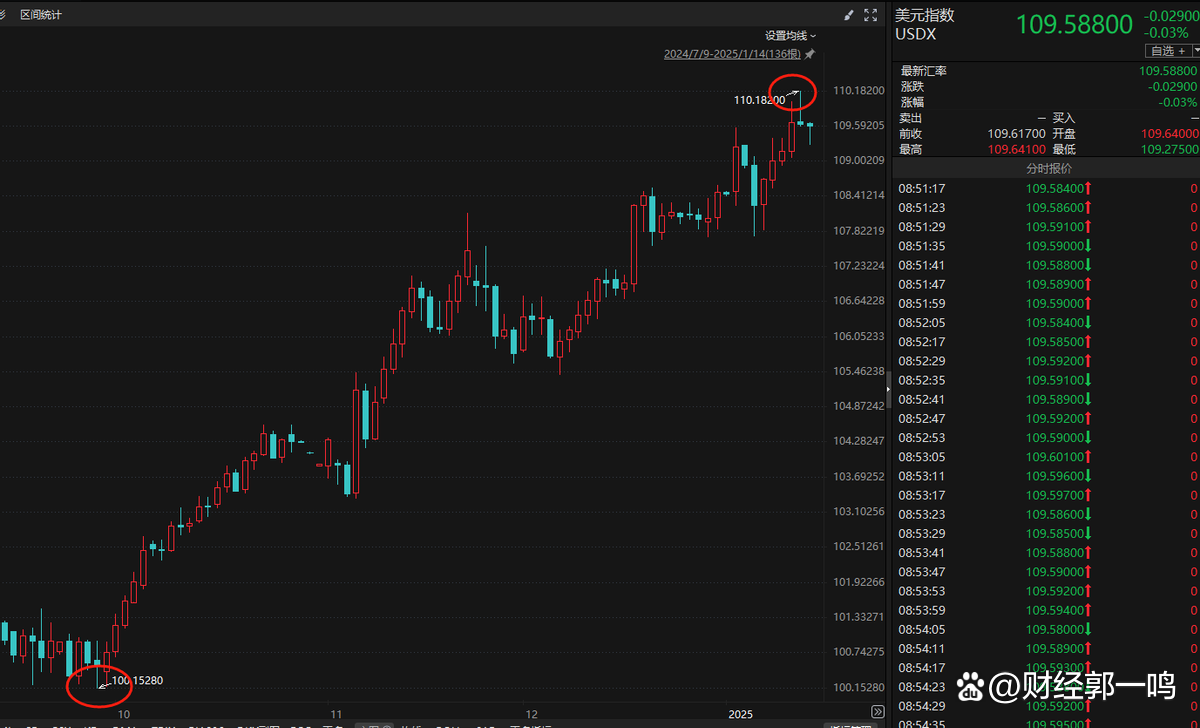
Task: Click the 110.18200 high price label
Action: [x=758, y=100]
